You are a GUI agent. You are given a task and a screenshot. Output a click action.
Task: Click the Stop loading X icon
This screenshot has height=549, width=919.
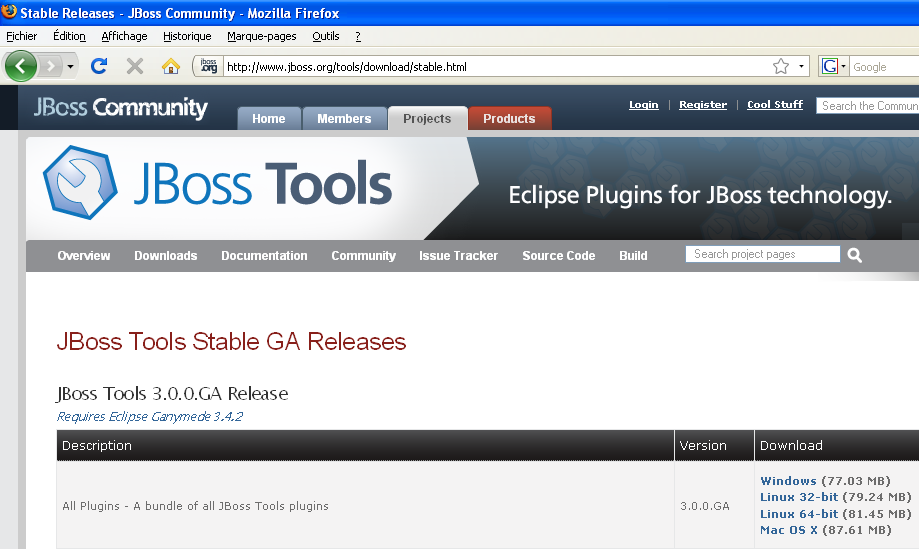135,67
